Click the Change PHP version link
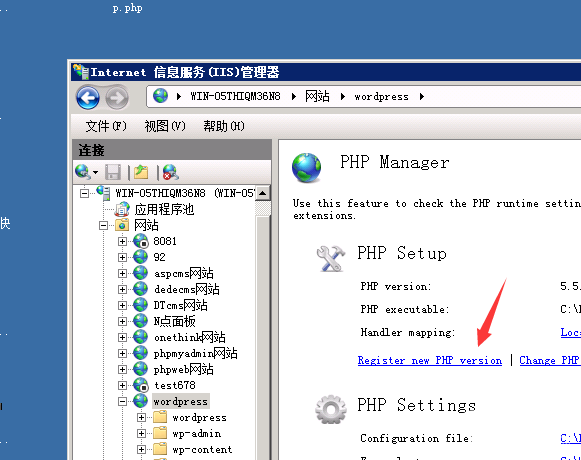This screenshot has height=460, width=581. tap(550, 360)
